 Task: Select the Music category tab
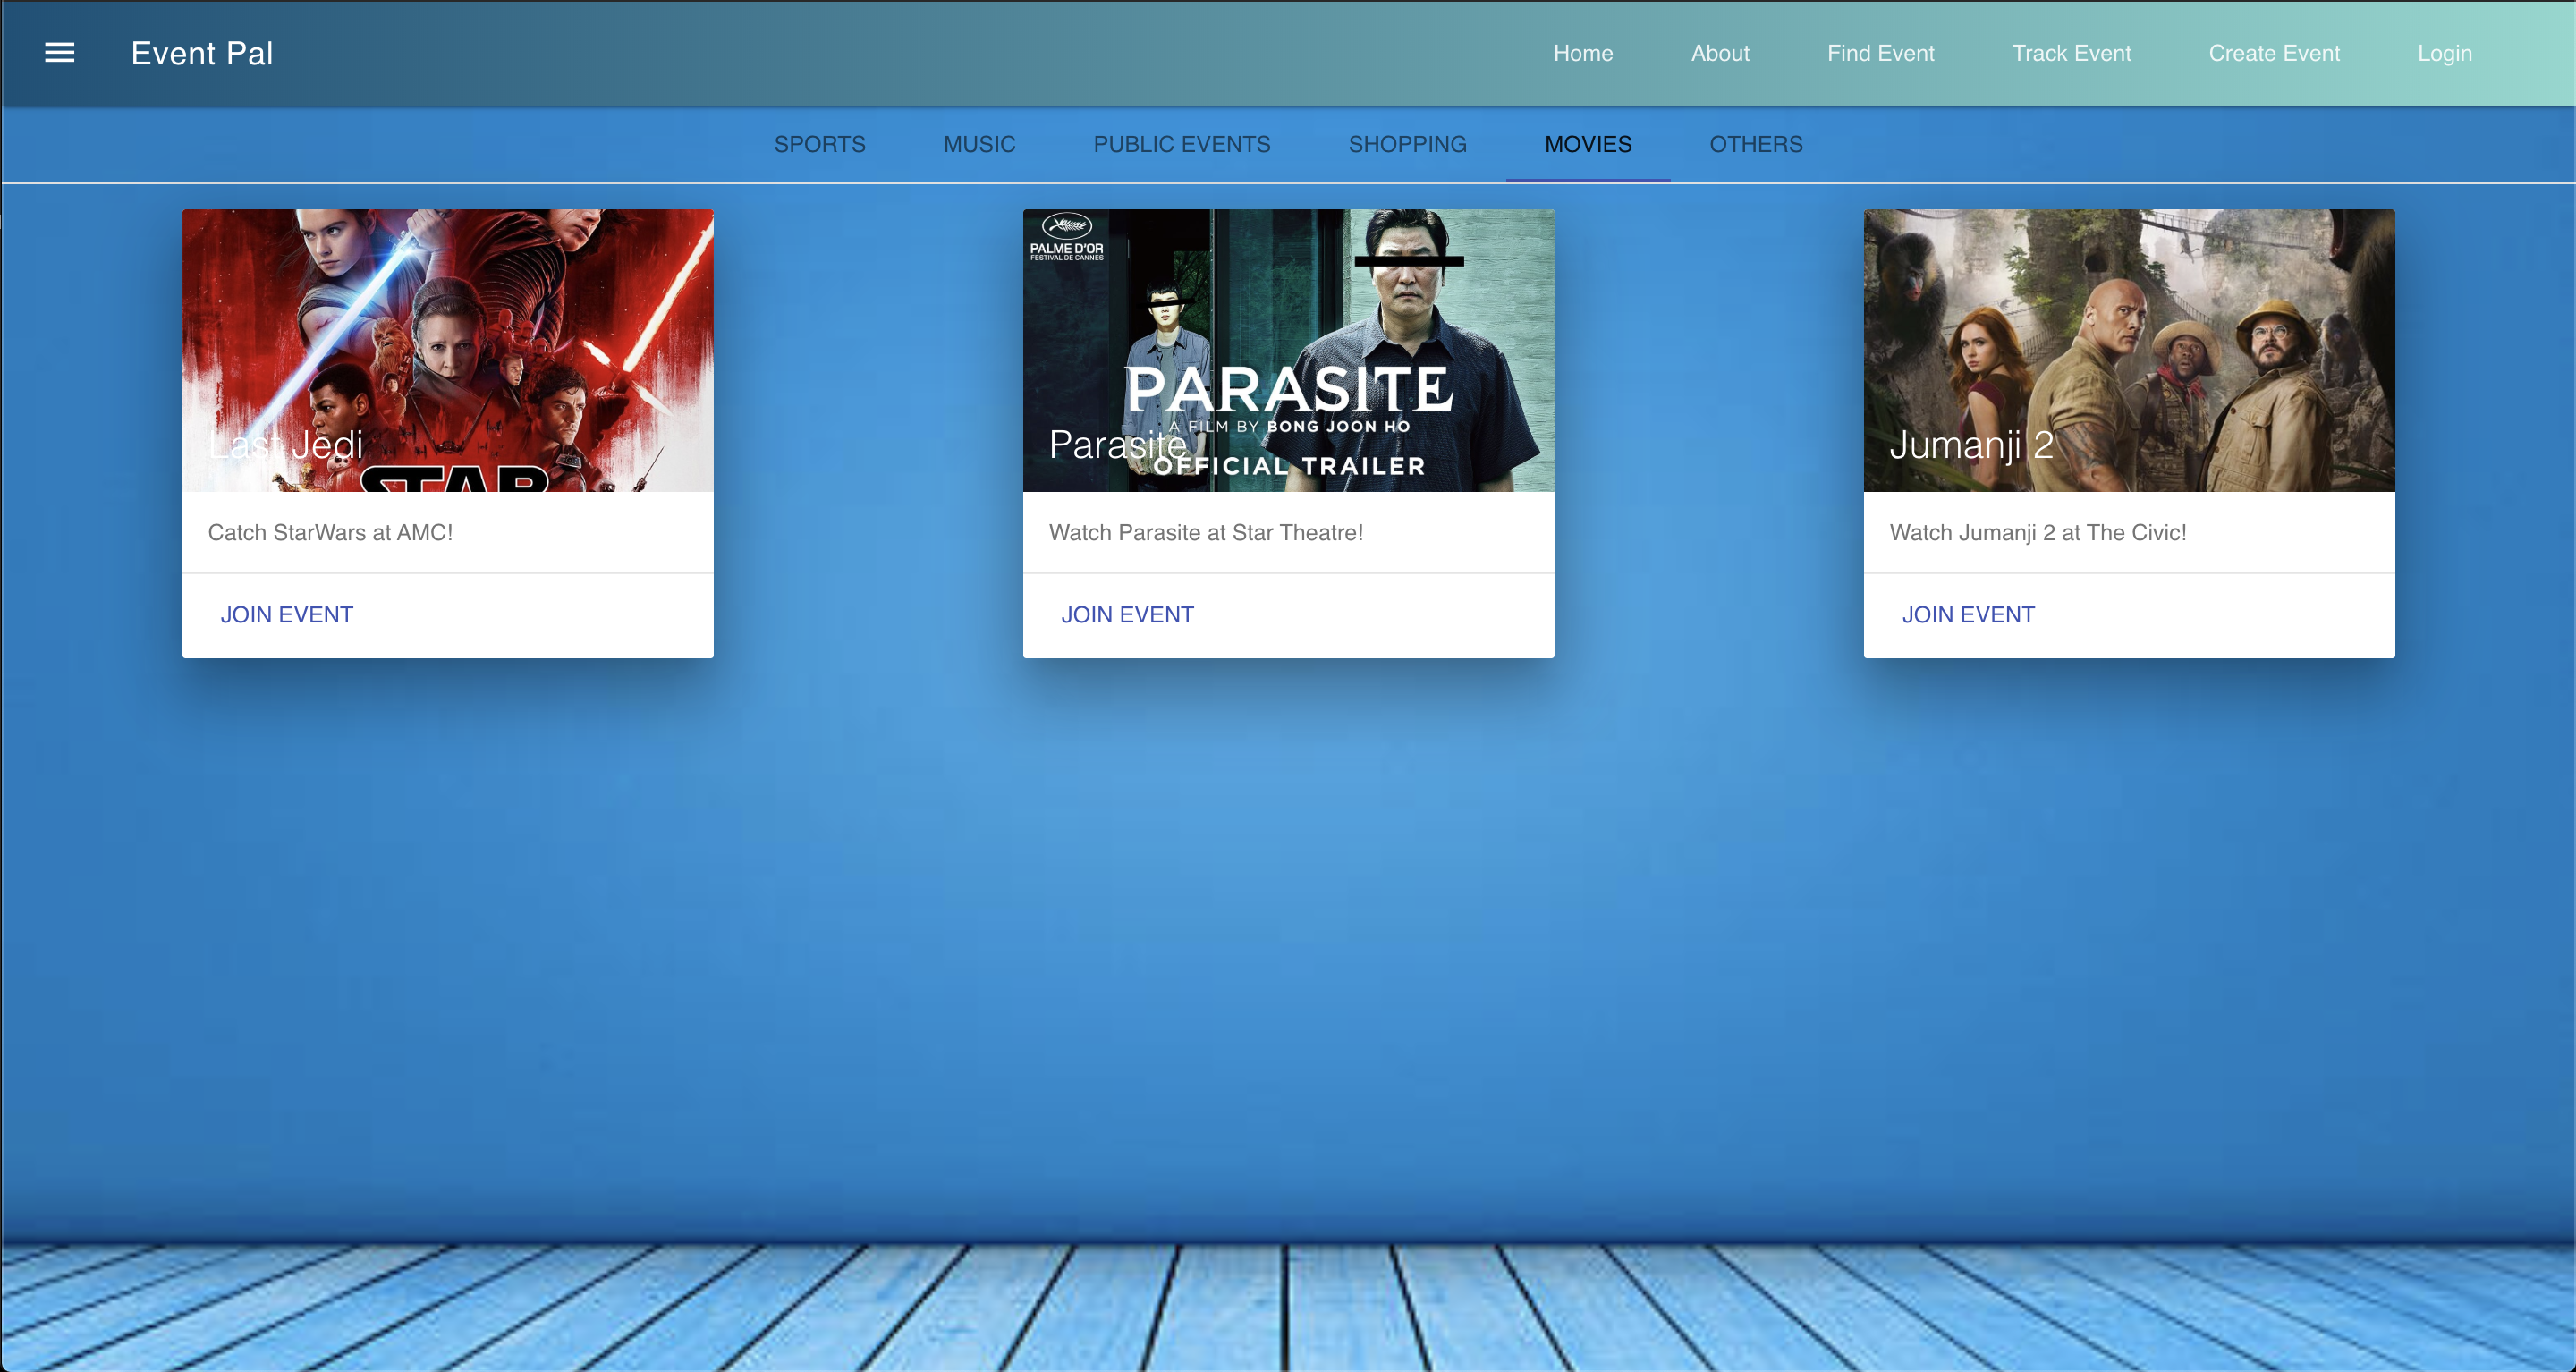point(979,144)
